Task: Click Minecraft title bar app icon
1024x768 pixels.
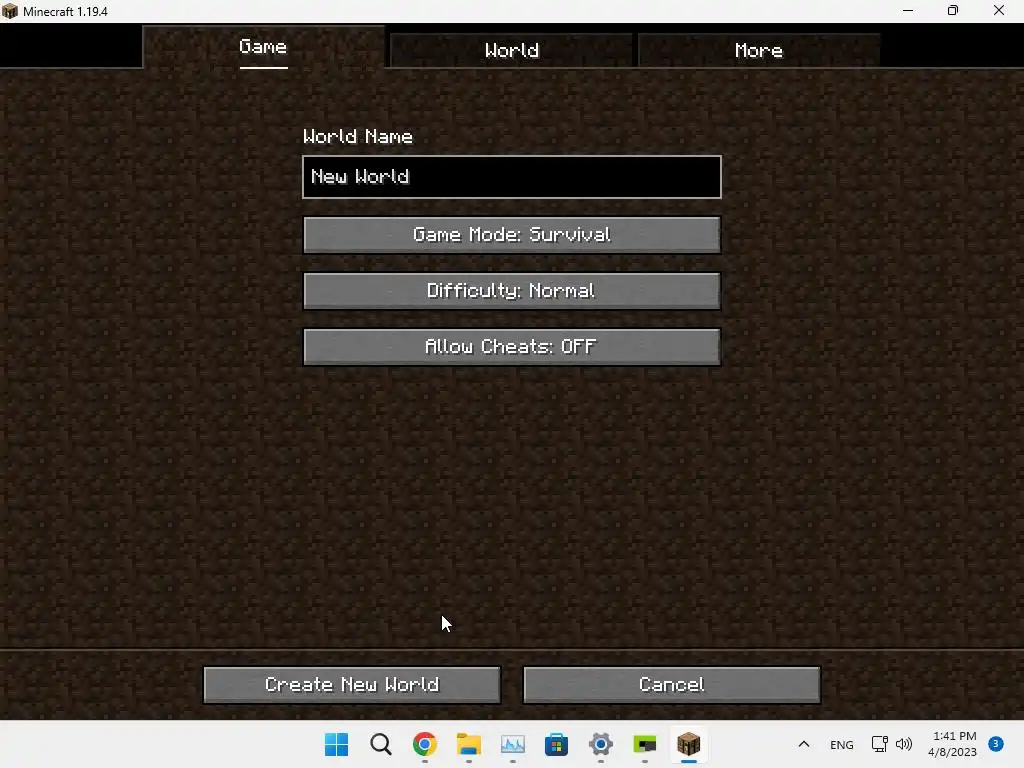Action: tap(10, 11)
